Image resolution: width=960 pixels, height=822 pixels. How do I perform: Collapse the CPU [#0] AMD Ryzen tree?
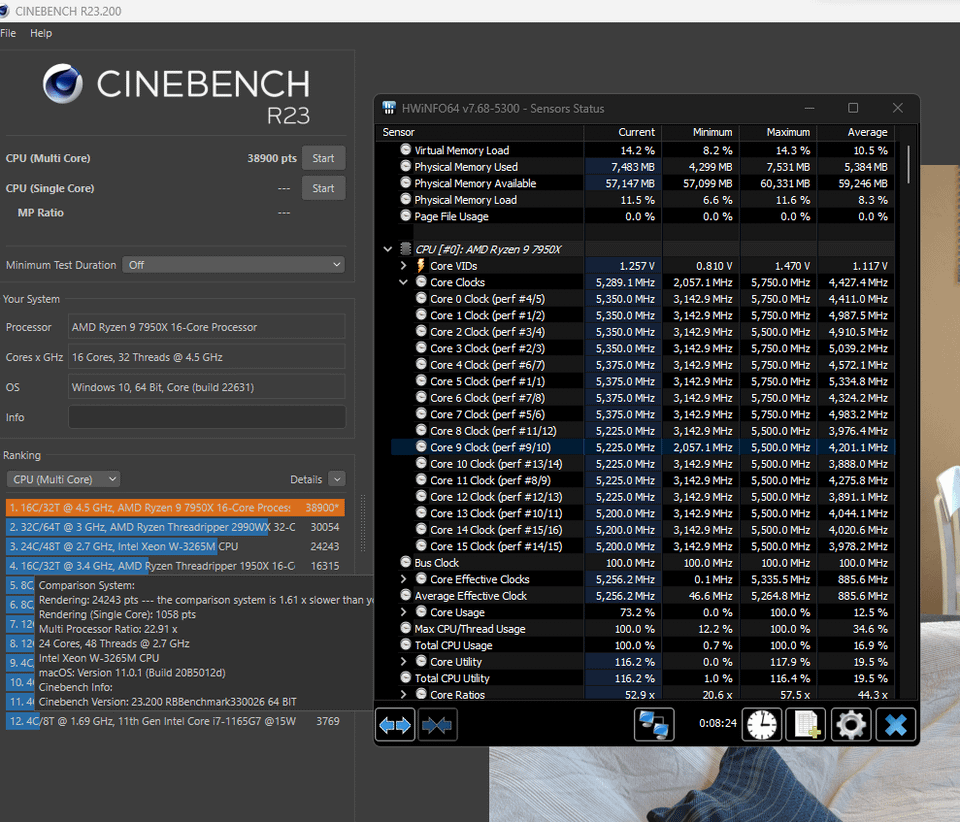(x=388, y=249)
